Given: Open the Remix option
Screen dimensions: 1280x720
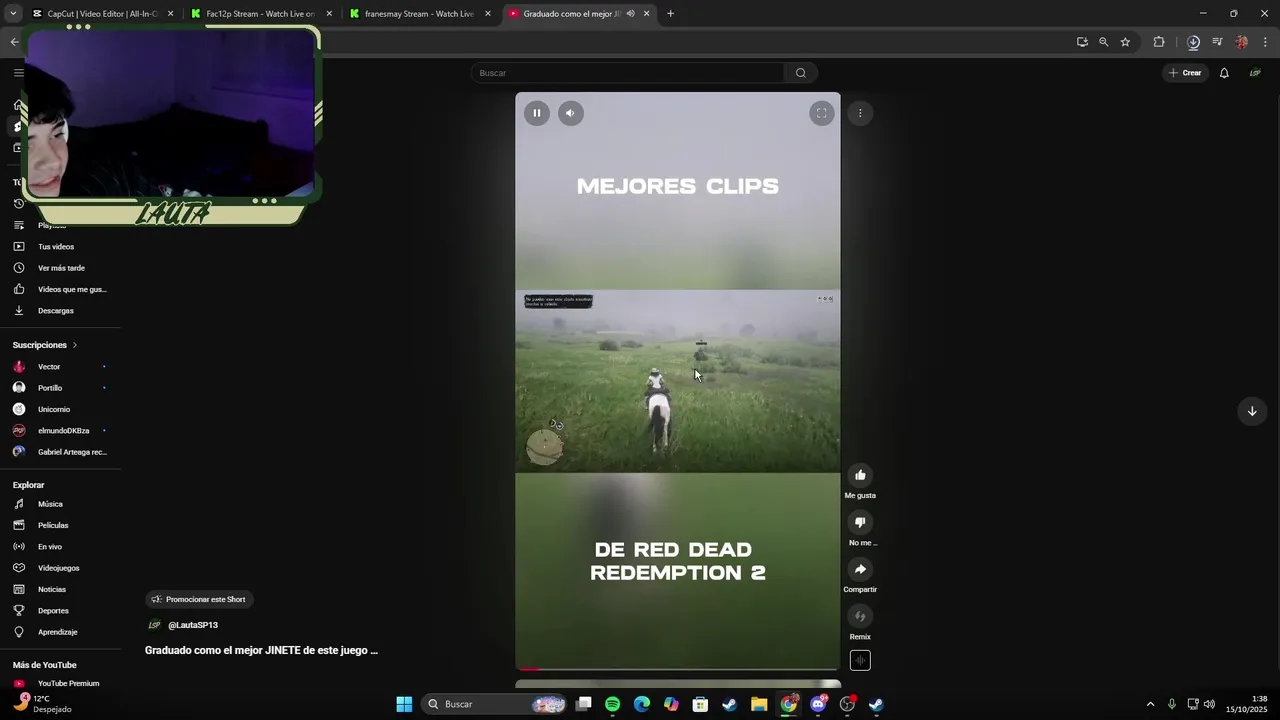Looking at the screenshot, I should click(x=860, y=616).
